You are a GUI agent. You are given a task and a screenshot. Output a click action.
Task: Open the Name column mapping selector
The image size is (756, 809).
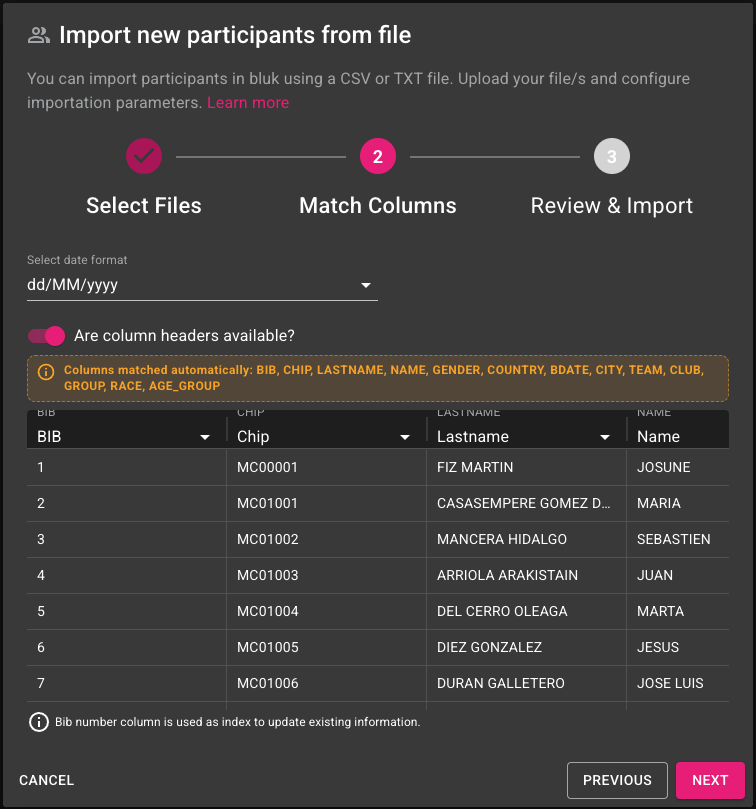pyautogui.click(x=677, y=437)
